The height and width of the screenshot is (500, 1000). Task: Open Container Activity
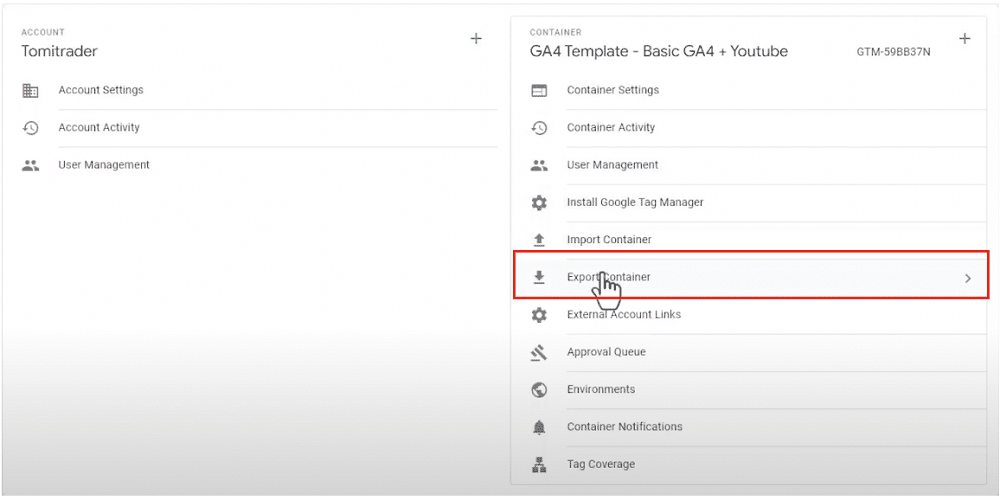(611, 128)
